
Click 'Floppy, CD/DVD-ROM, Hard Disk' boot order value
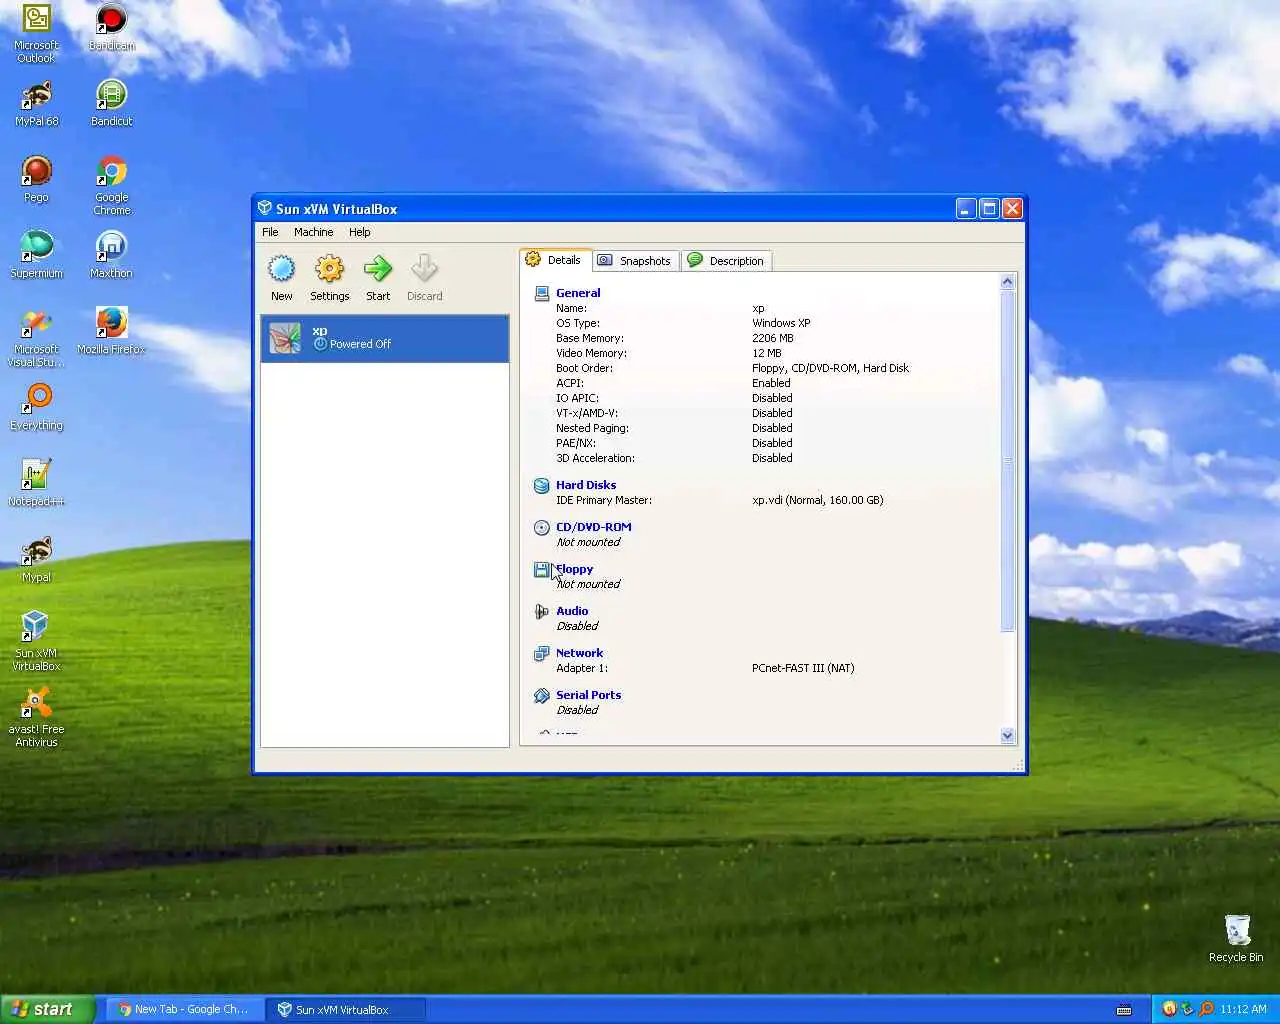(x=830, y=368)
